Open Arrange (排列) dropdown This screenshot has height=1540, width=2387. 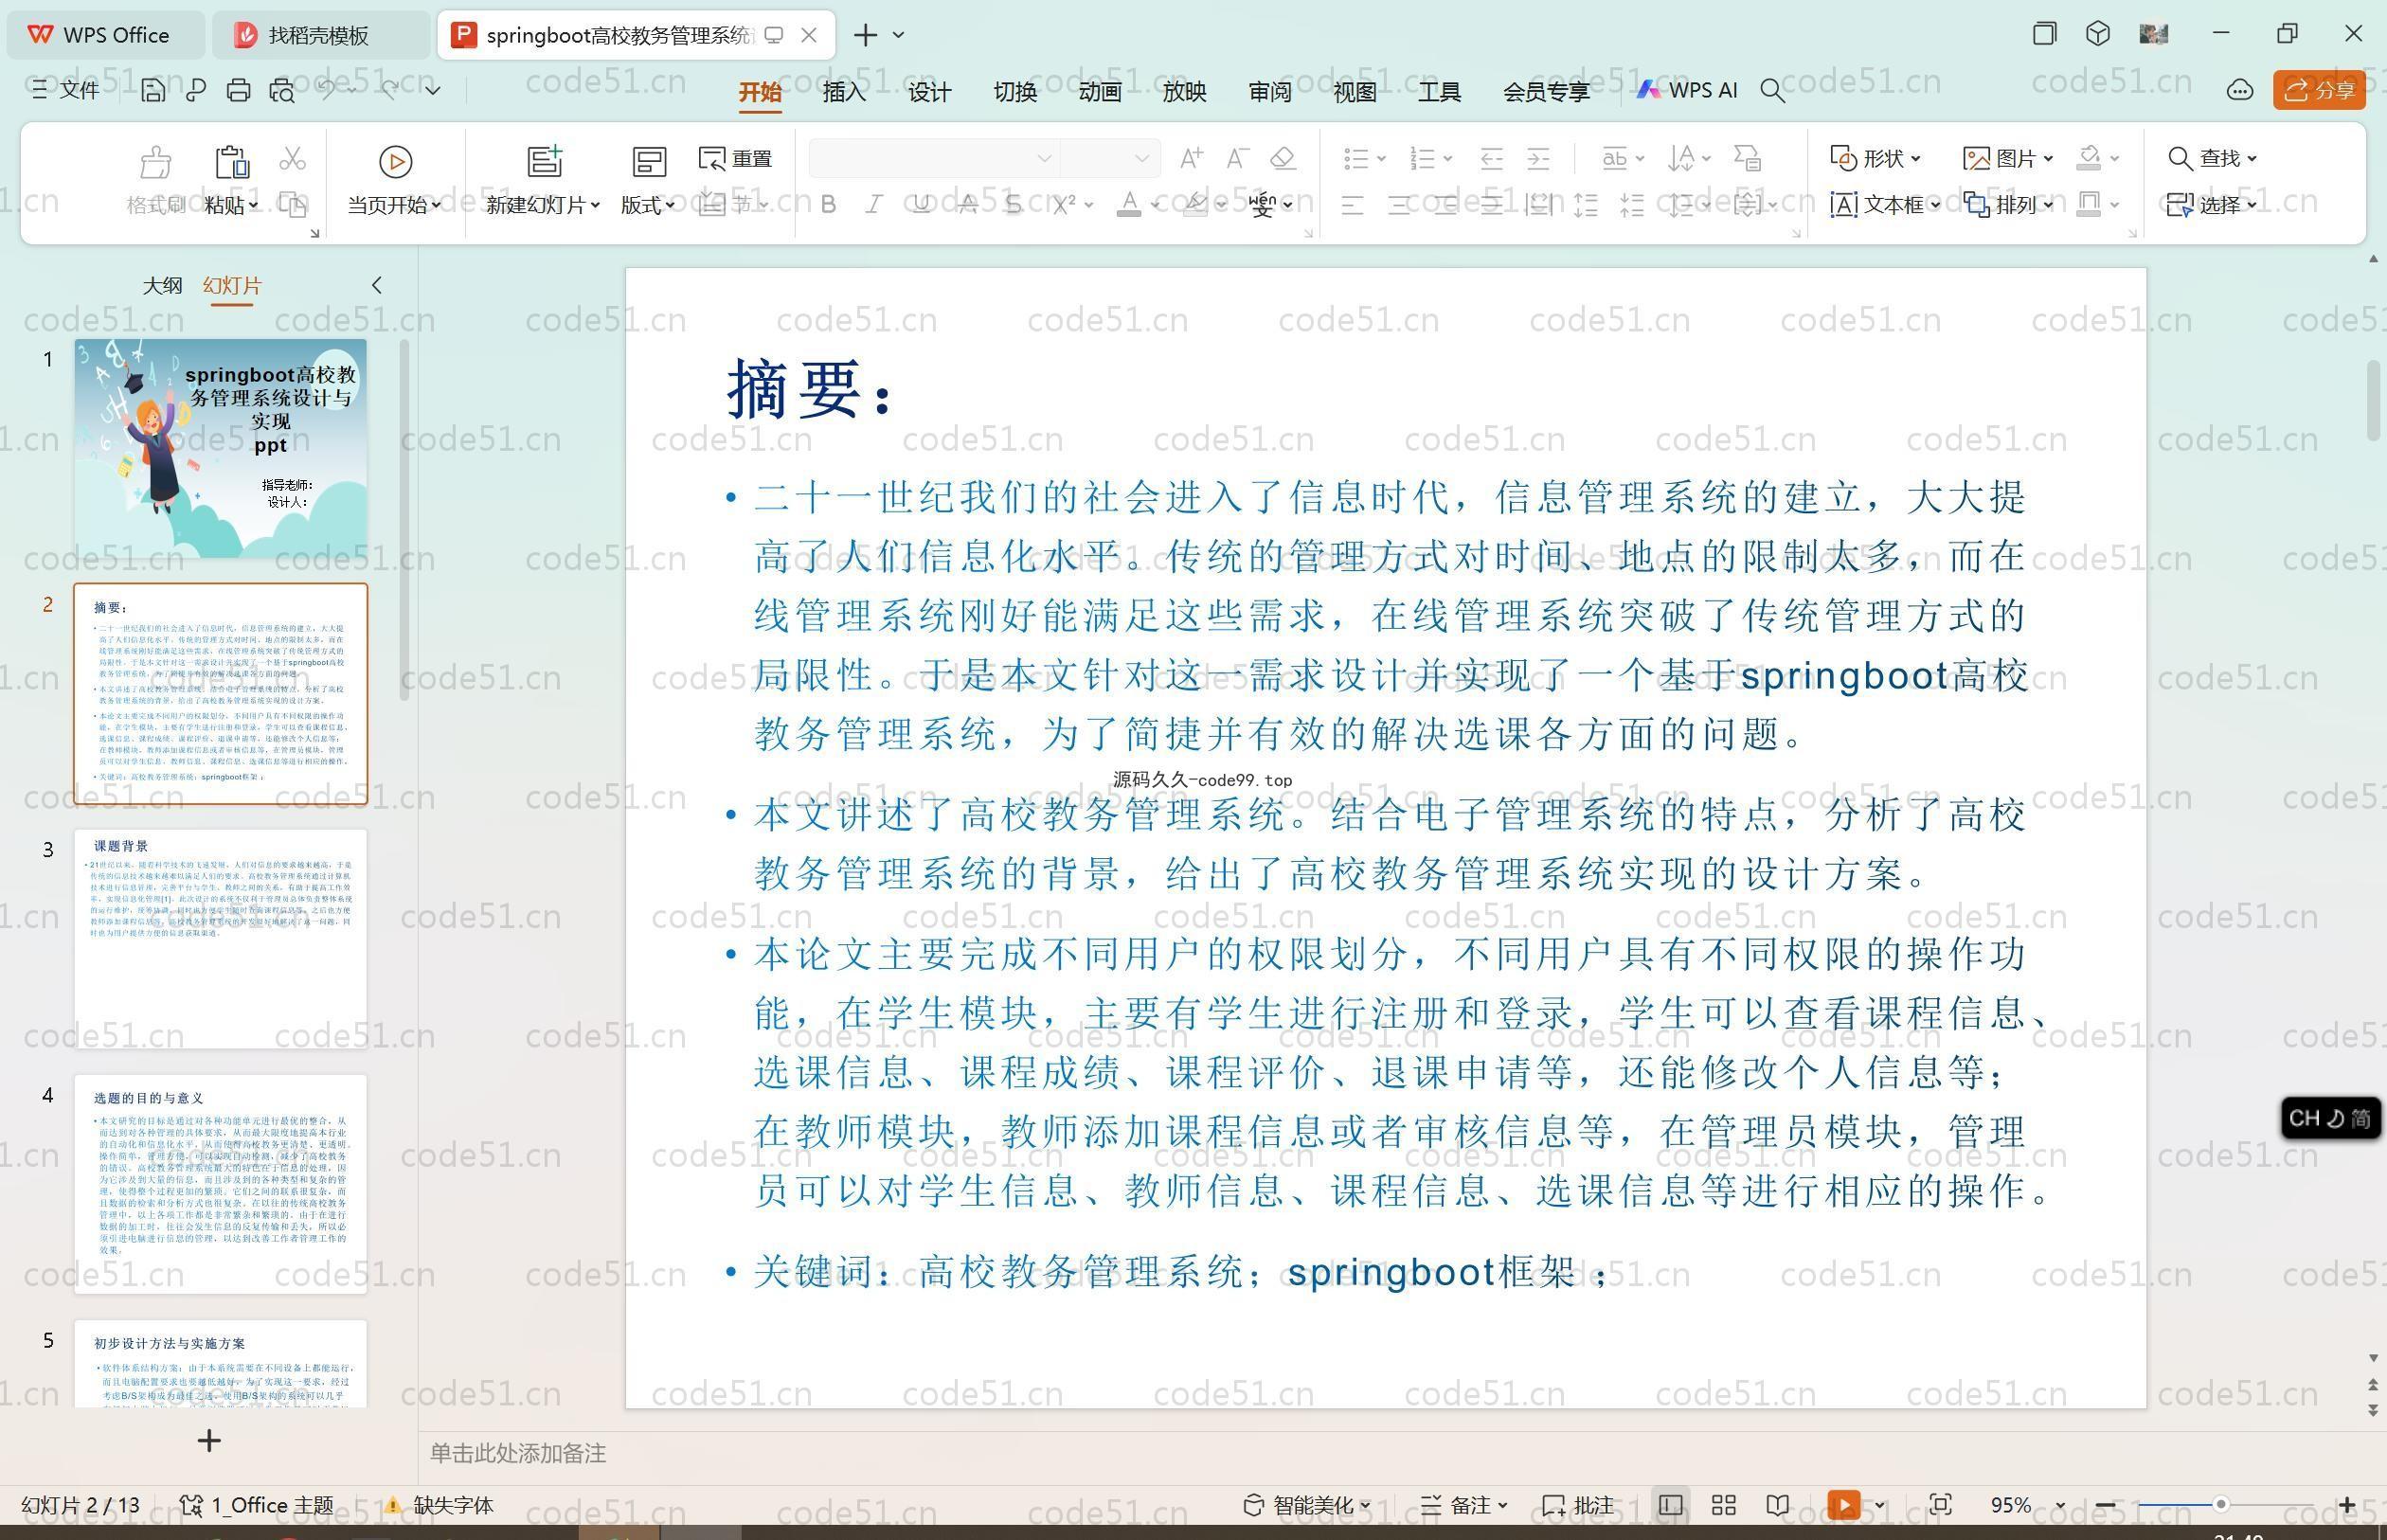[x=2008, y=205]
